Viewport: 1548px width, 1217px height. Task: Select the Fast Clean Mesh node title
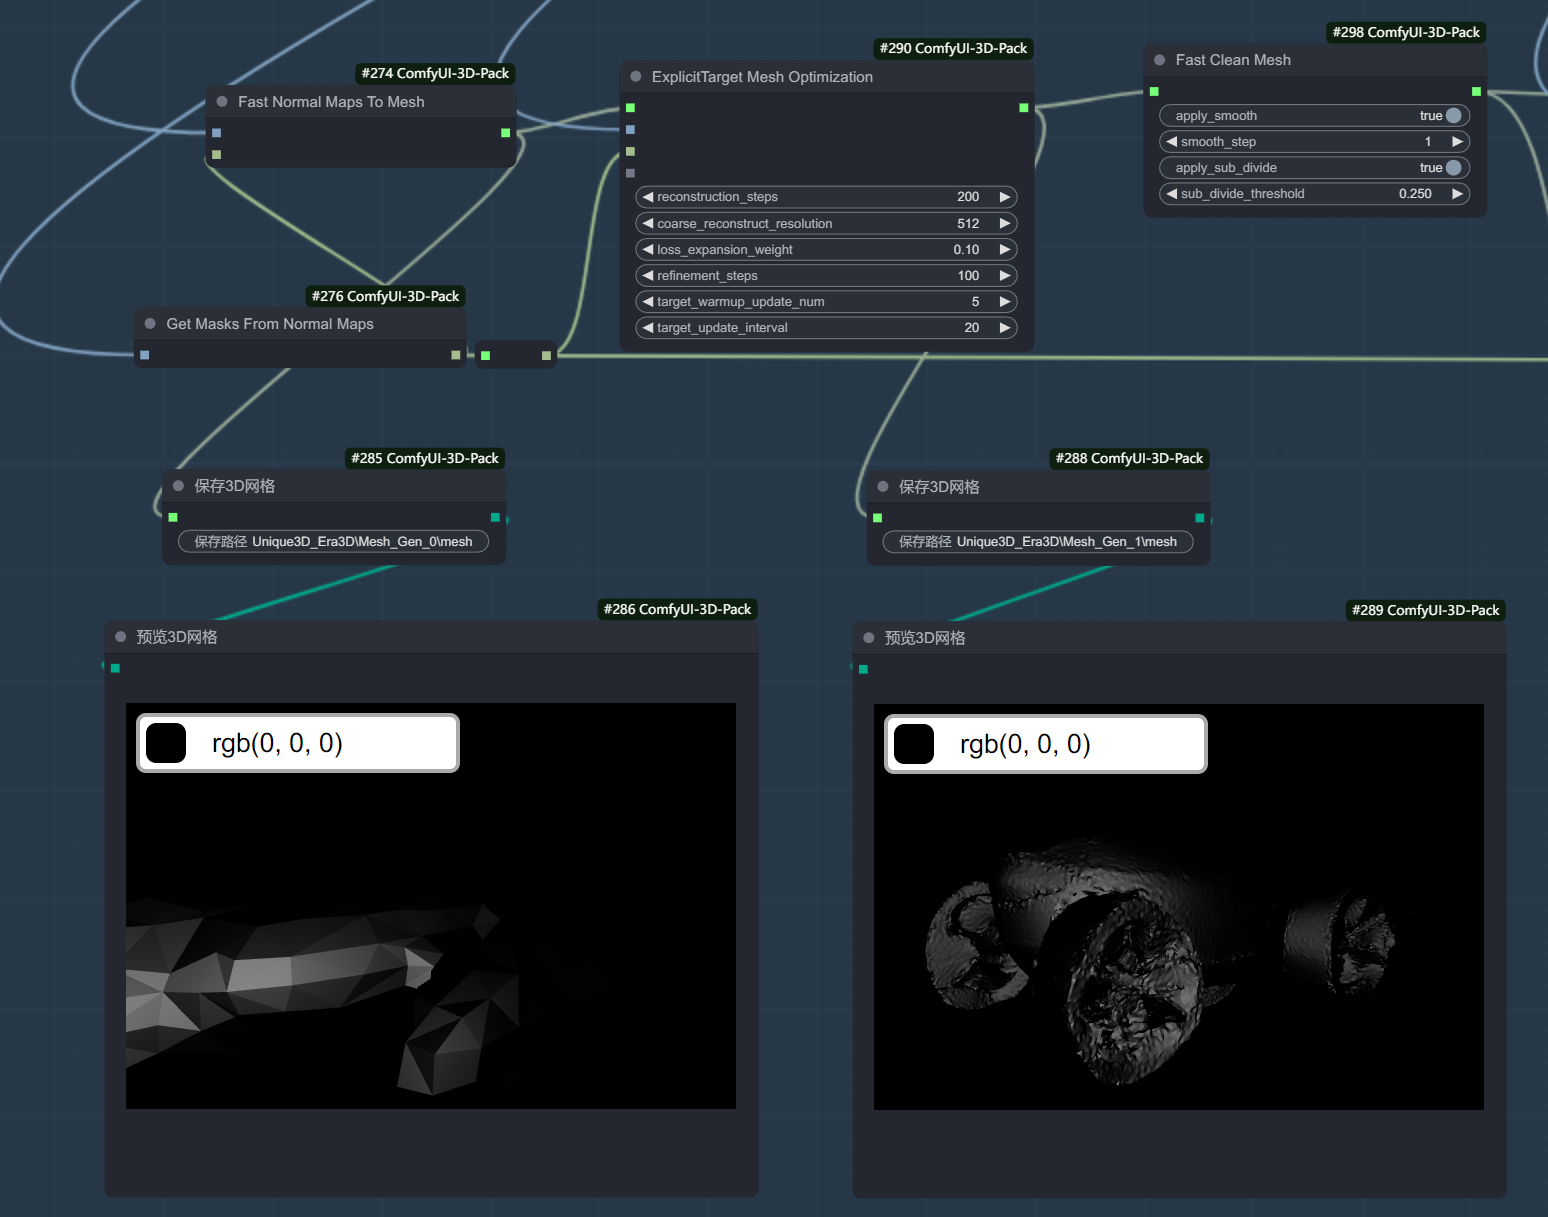(1233, 60)
